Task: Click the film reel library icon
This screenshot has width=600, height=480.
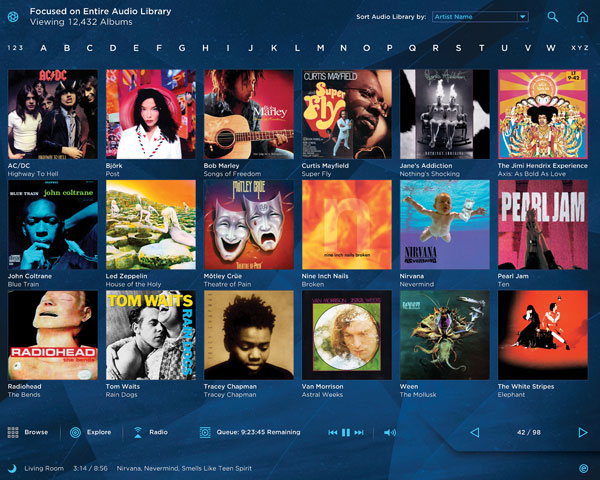Action: pyautogui.click(x=13, y=17)
